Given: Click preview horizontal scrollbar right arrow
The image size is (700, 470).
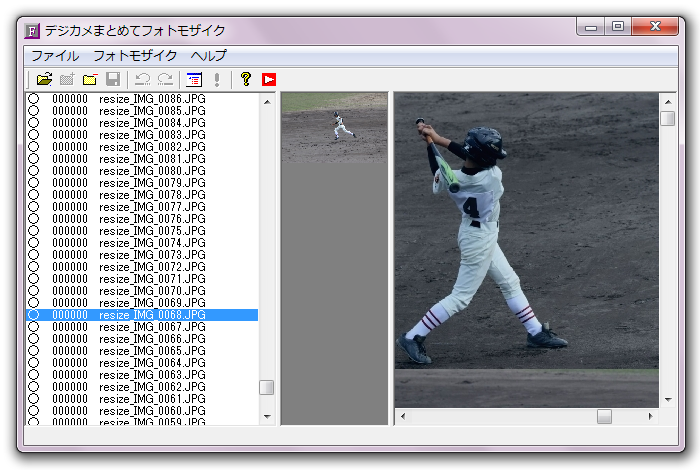Looking at the screenshot, I should pyautogui.click(x=650, y=416).
